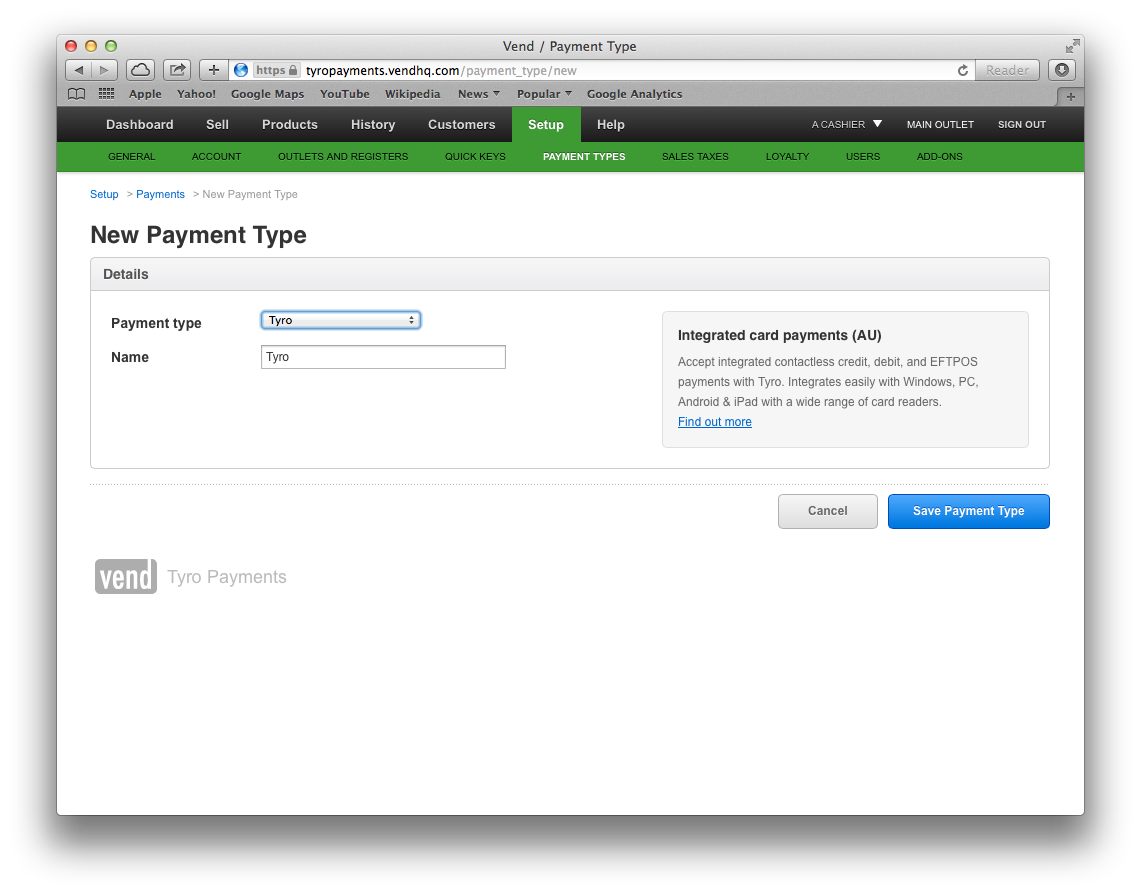Click inside the Name text field

[x=383, y=356]
